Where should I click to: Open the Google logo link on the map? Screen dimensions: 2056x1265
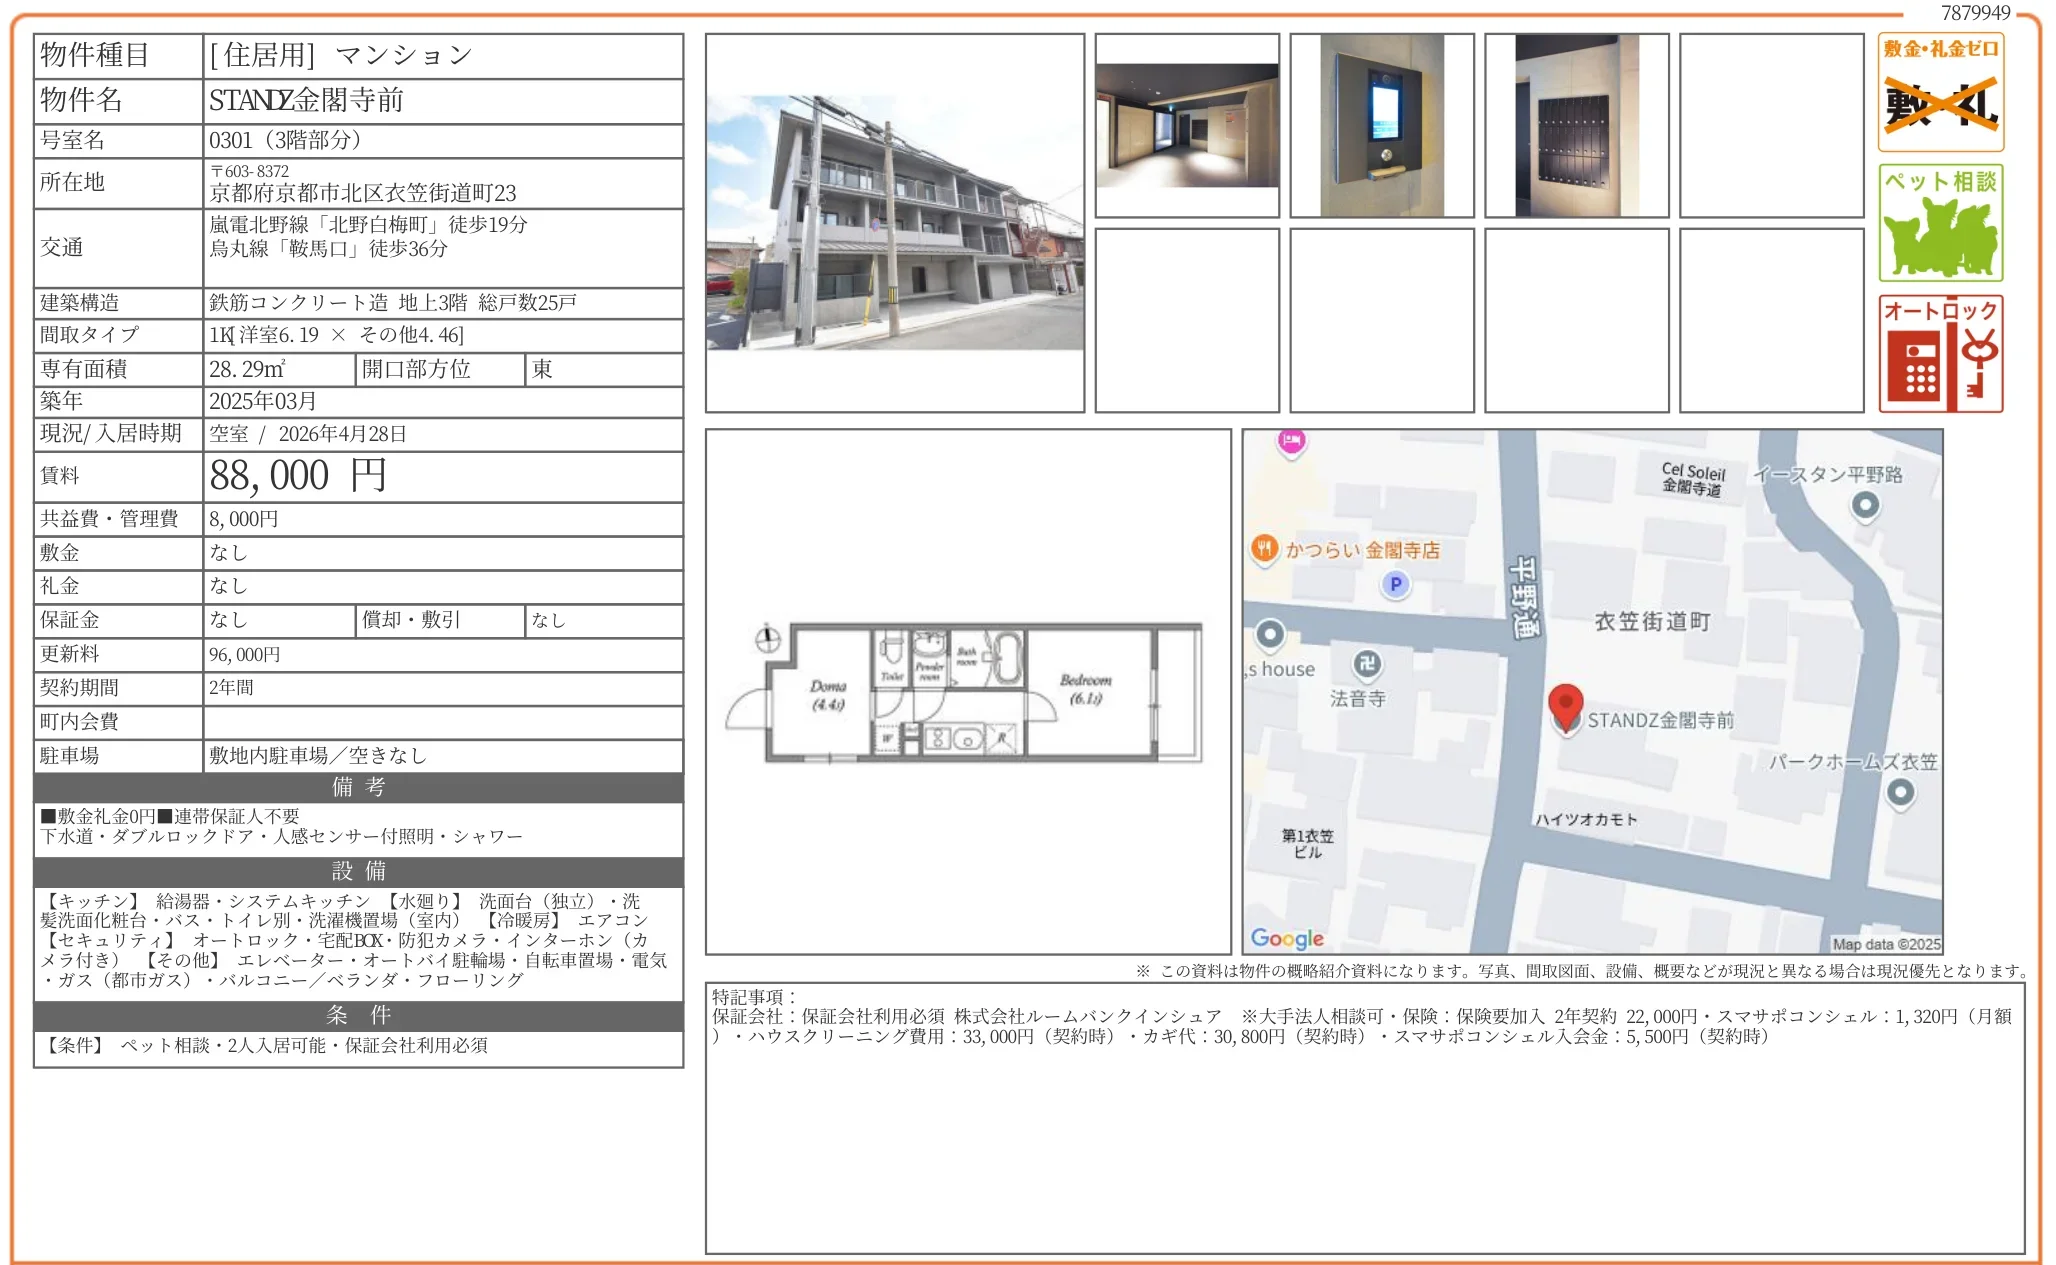(1288, 938)
